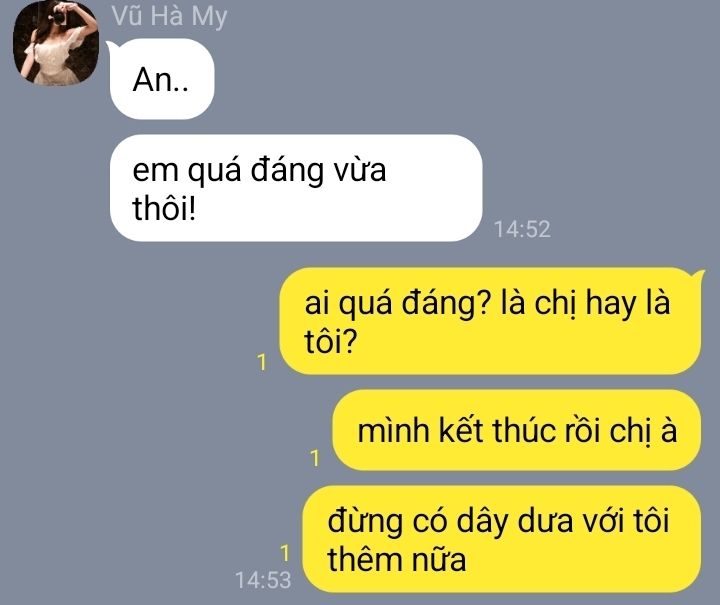This screenshot has height=605, width=720.
Task: Tap the sender name Vũ Hà My
Action: point(169,16)
